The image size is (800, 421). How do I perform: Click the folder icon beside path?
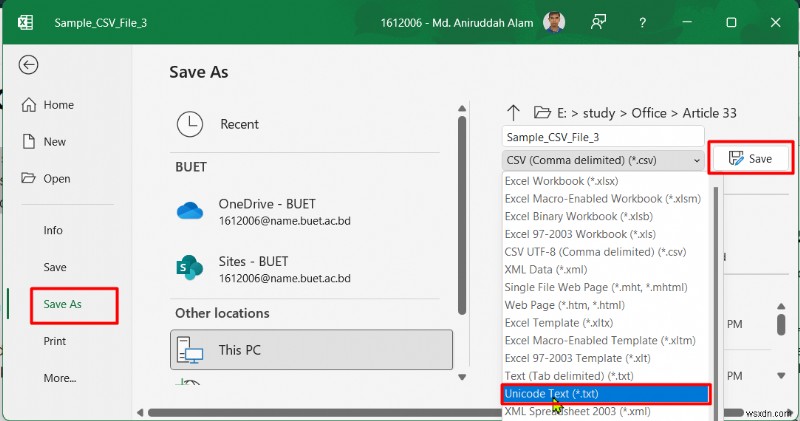(x=542, y=112)
